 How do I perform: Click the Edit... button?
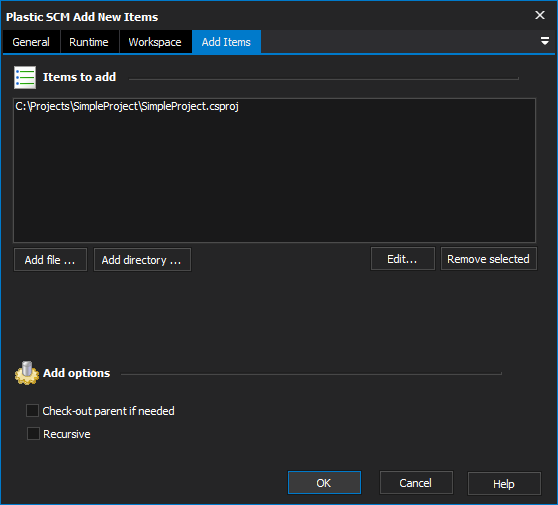[x=402, y=259]
